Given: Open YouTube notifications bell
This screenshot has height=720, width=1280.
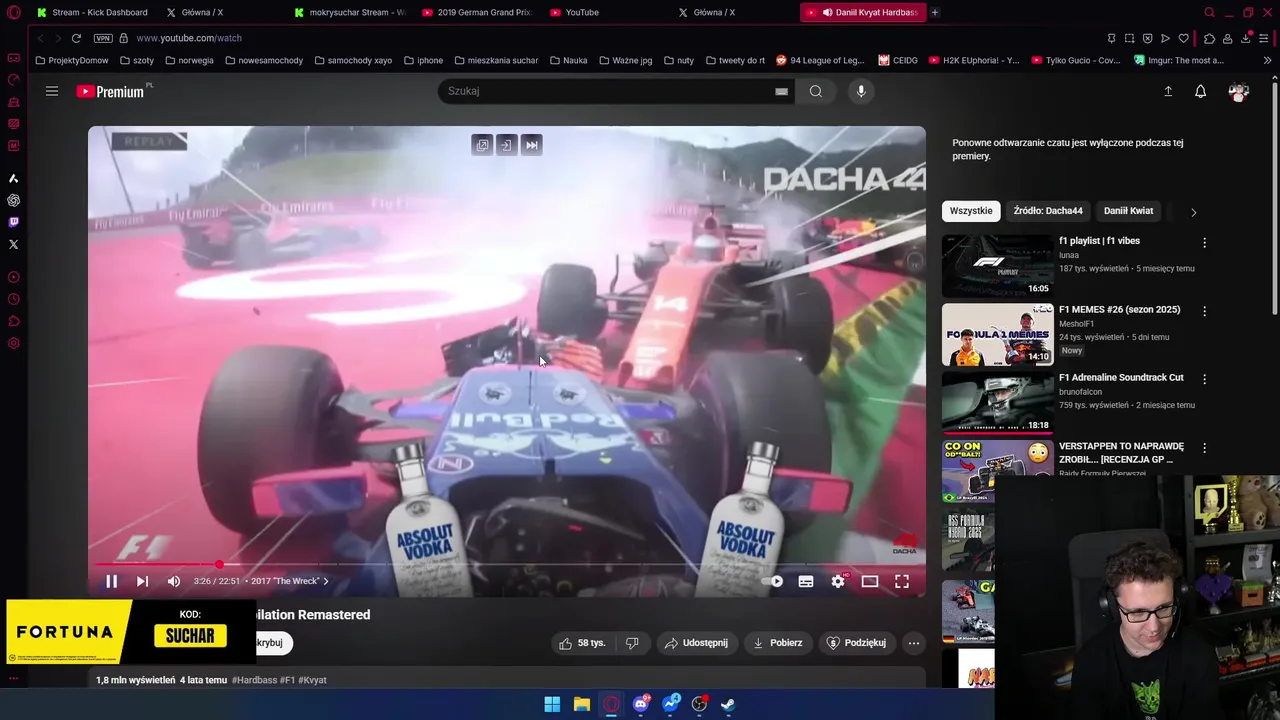Looking at the screenshot, I should click(x=1200, y=91).
